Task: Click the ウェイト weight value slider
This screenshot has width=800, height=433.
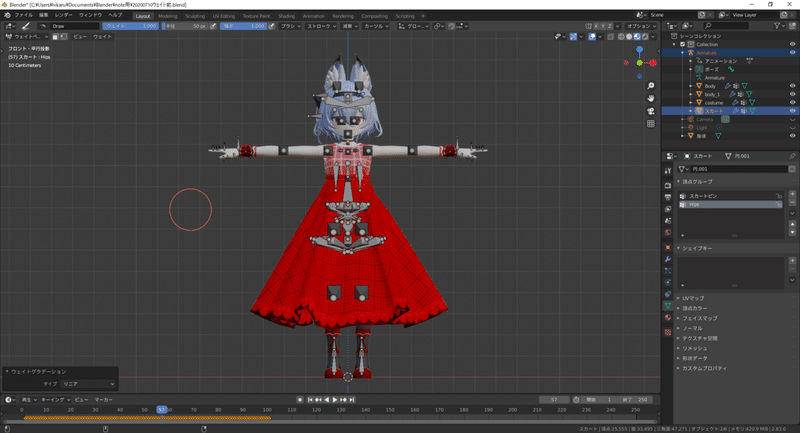Action: (x=131, y=26)
